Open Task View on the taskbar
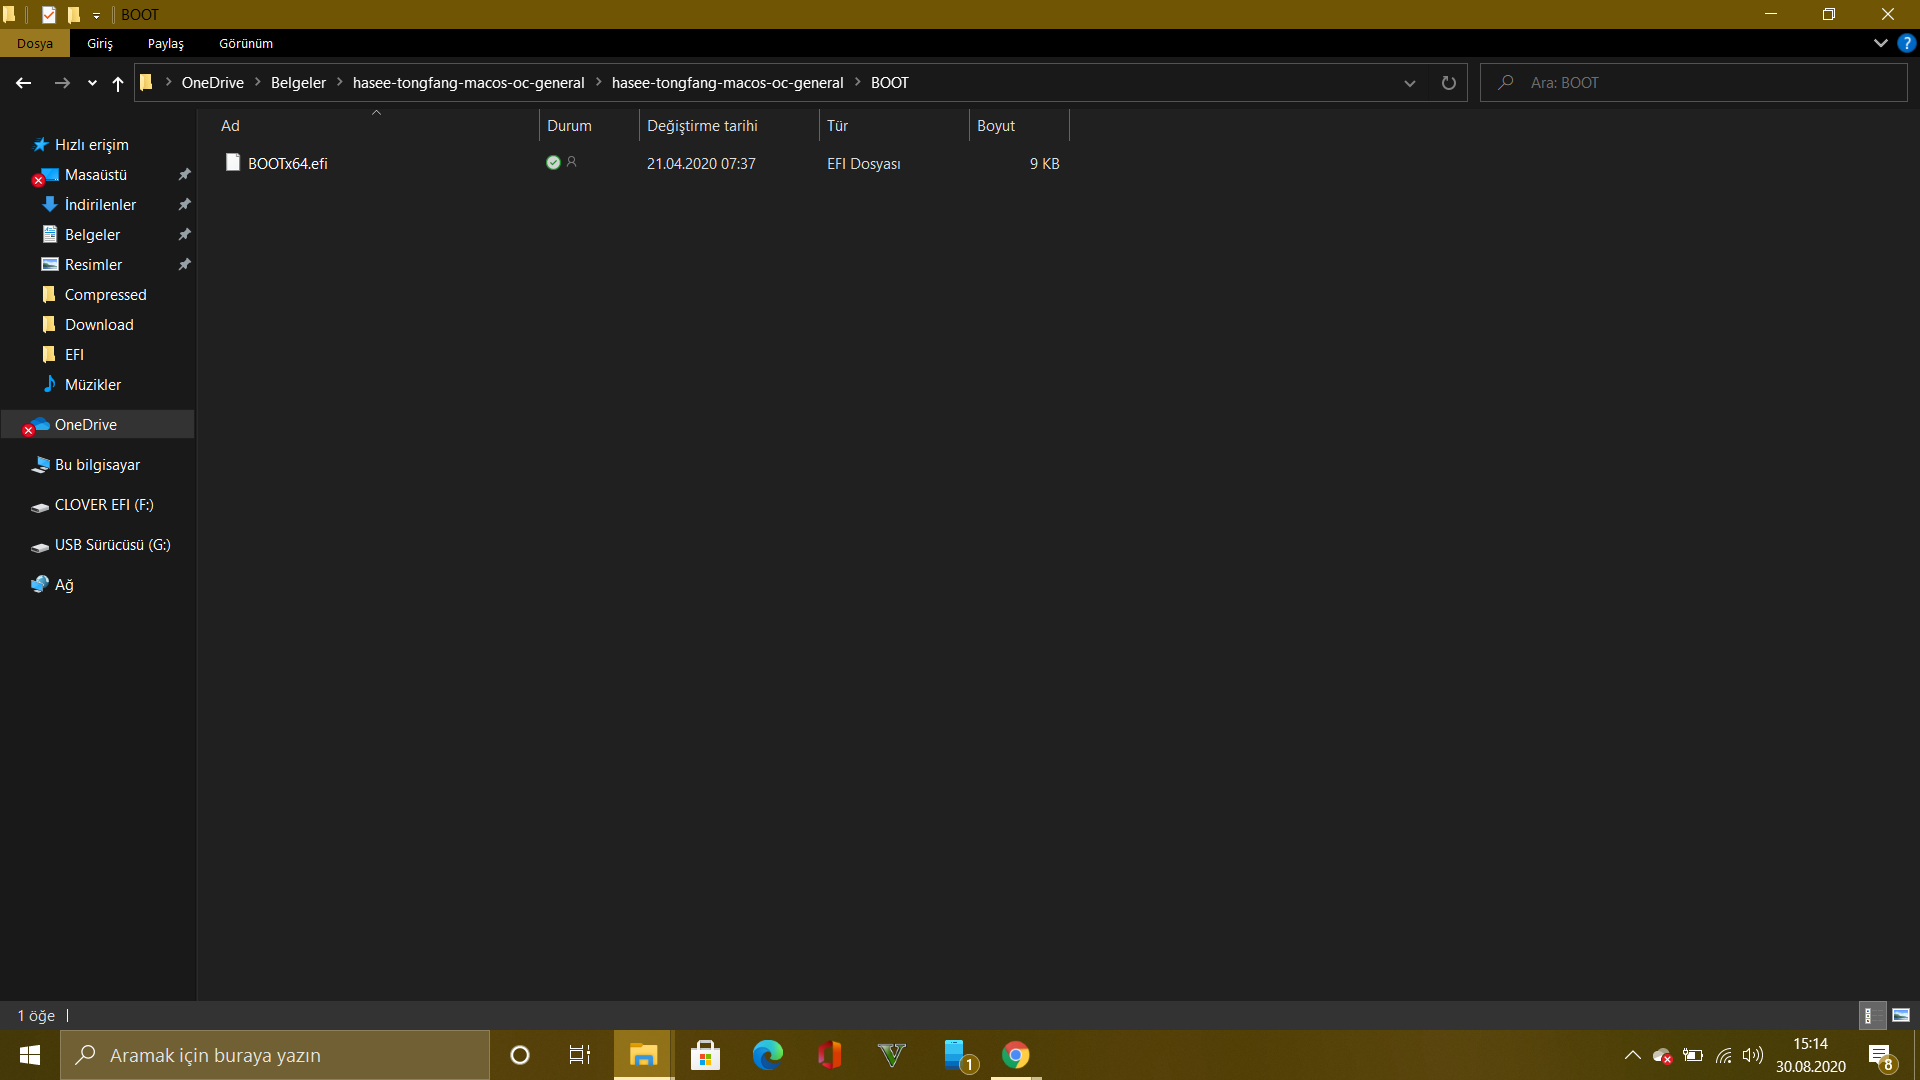1920x1080 pixels. [x=579, y=1055]
